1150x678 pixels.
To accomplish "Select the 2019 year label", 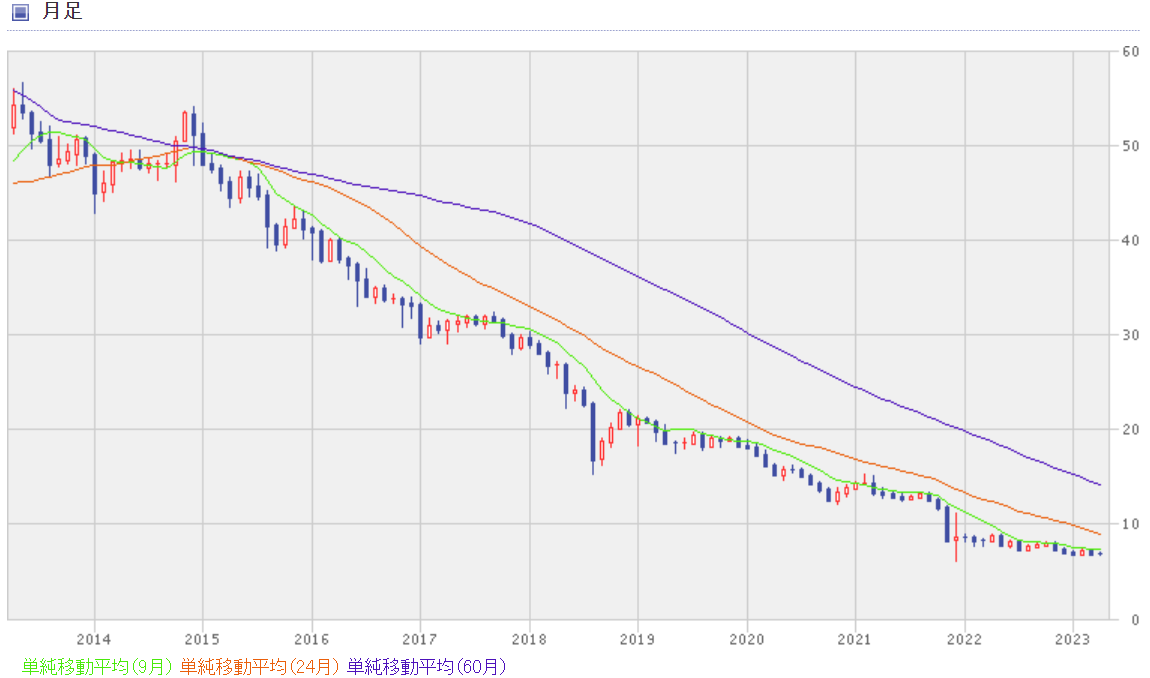I will point(637,639).
